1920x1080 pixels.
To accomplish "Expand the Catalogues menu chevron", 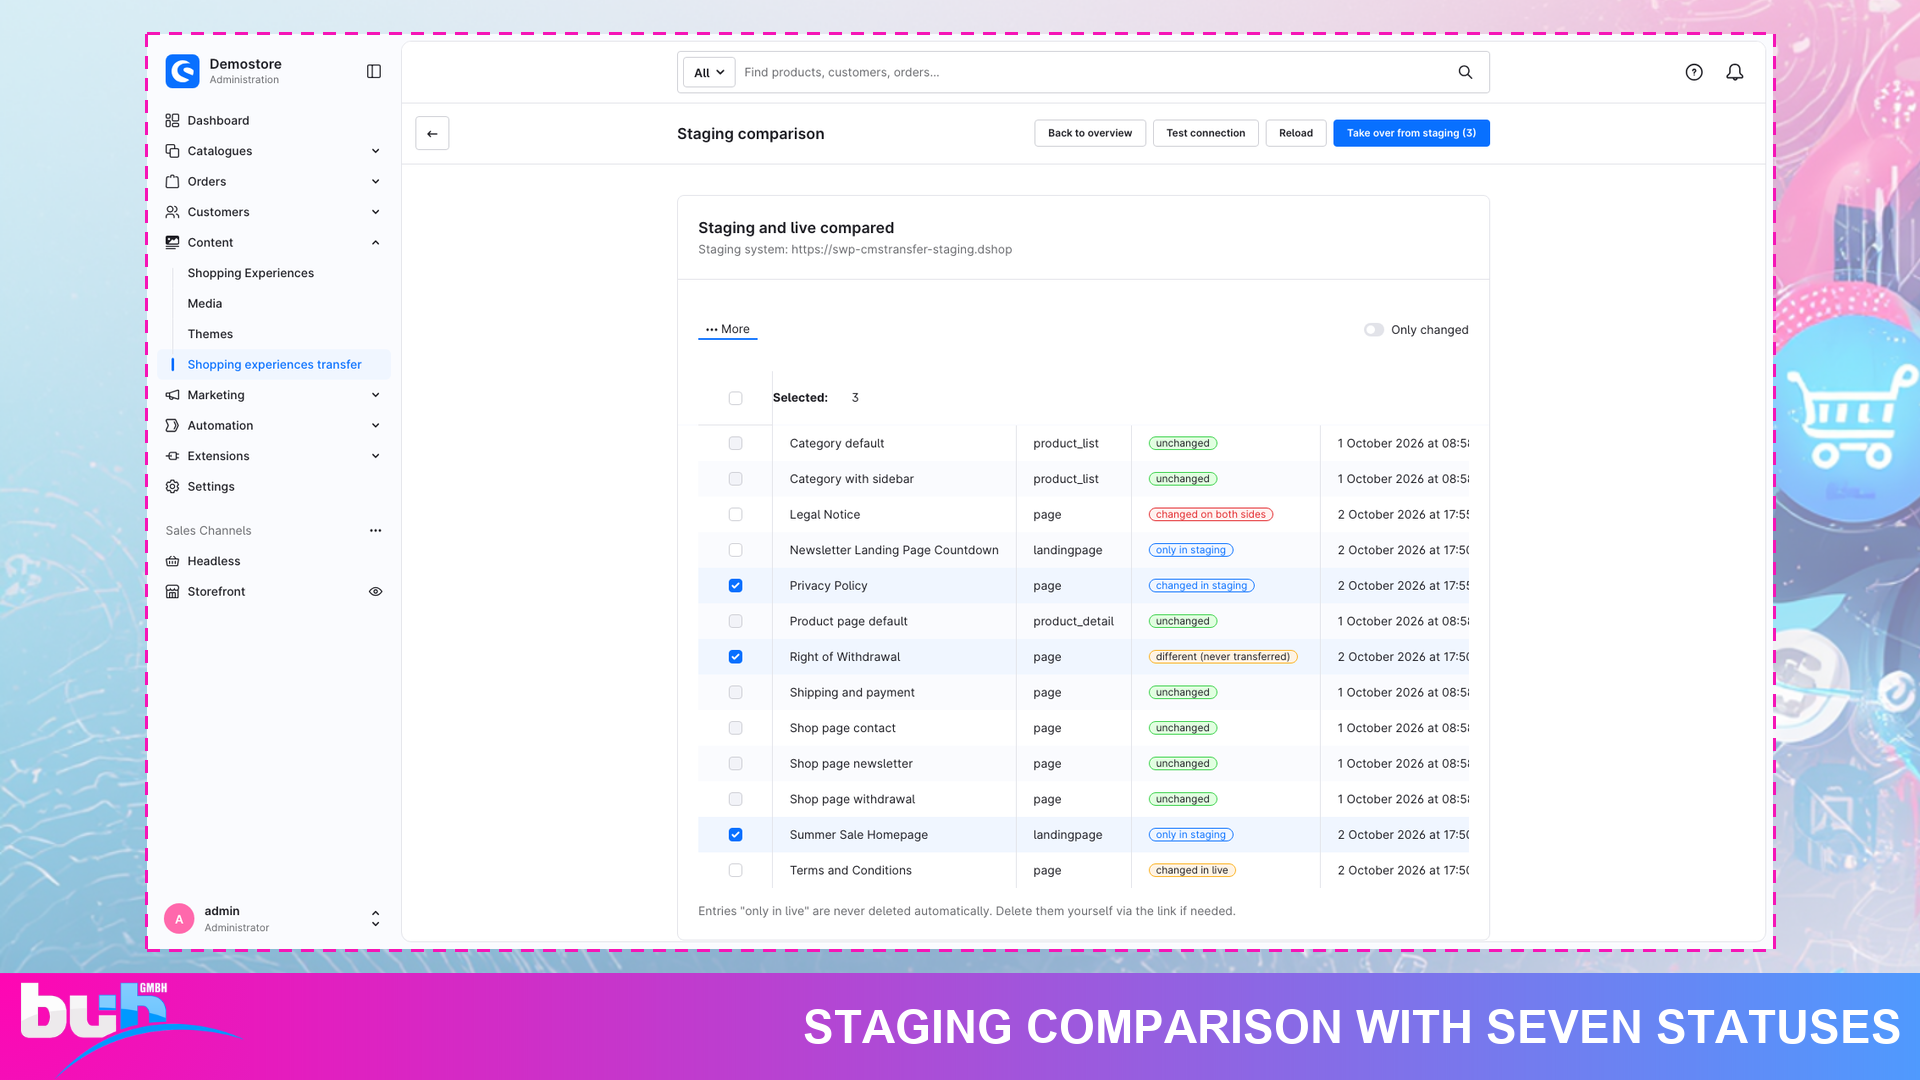I will [376, 151].
